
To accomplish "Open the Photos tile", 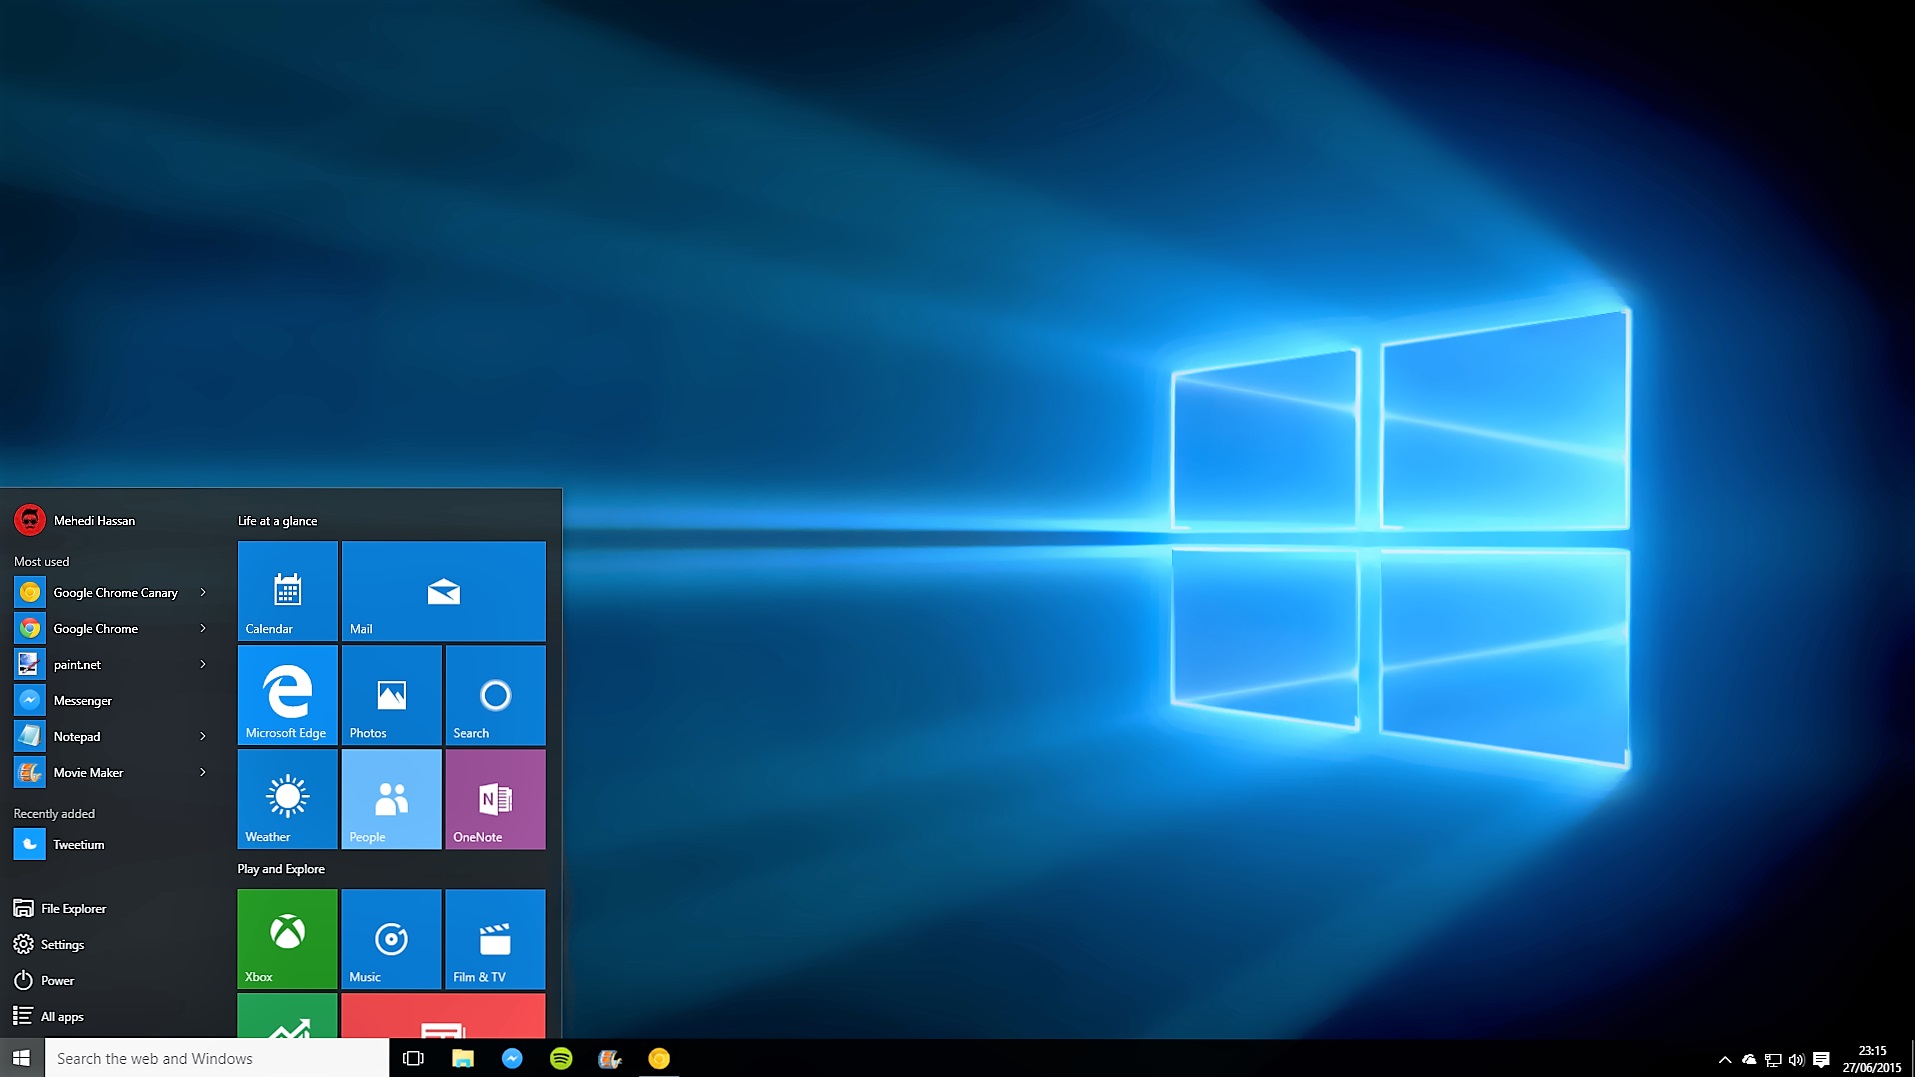I will click(x=391, y=695).
